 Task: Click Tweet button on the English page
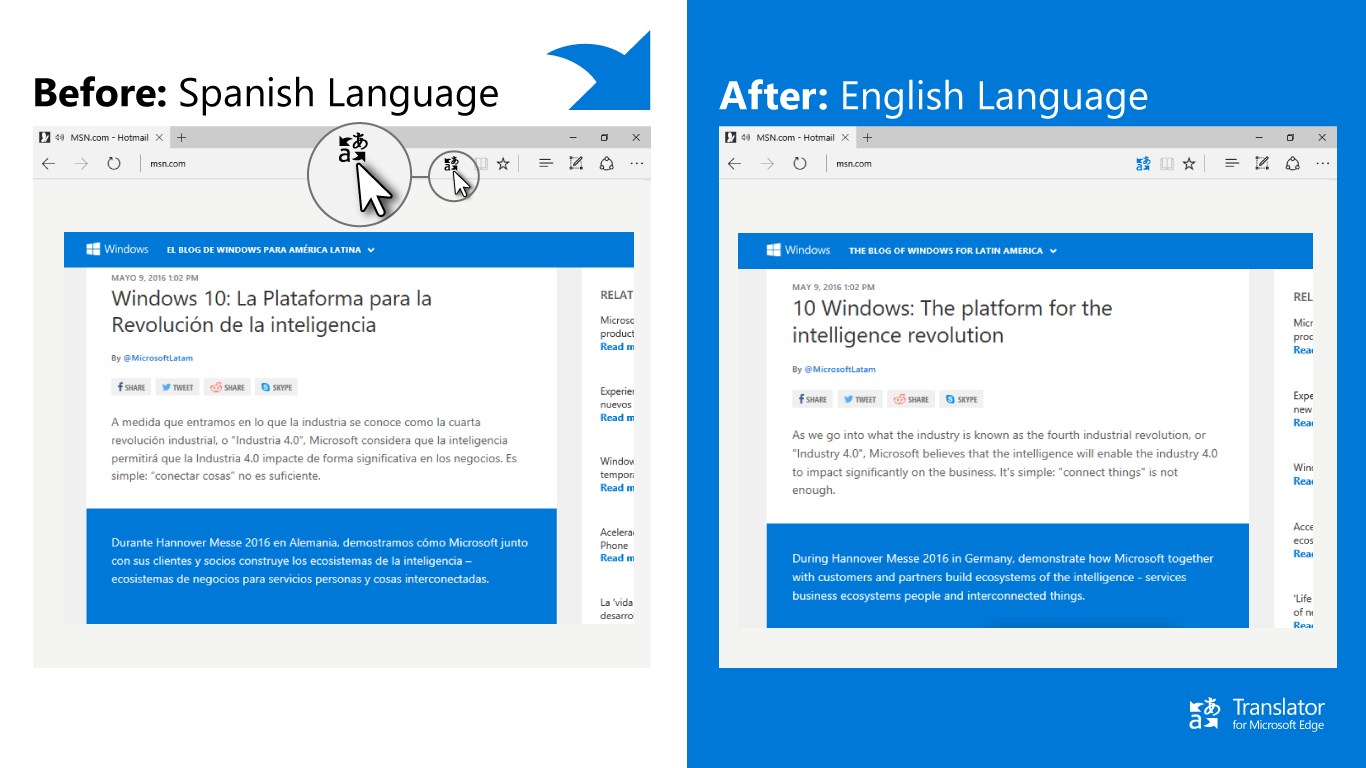[x=859, y=399]
